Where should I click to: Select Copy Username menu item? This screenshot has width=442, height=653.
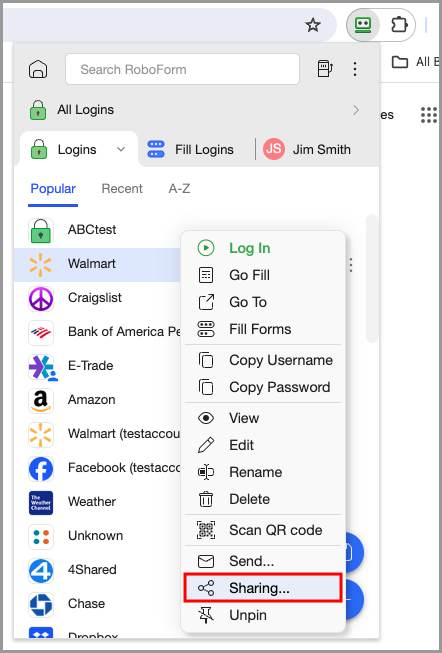263,360
